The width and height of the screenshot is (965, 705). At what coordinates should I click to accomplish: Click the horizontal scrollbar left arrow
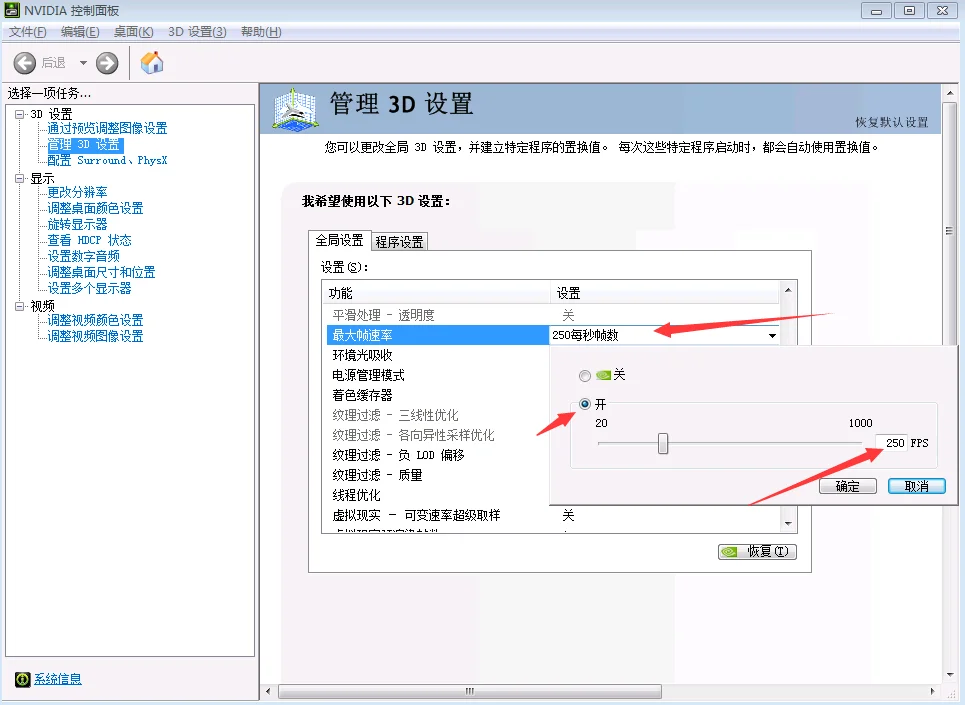268,691
